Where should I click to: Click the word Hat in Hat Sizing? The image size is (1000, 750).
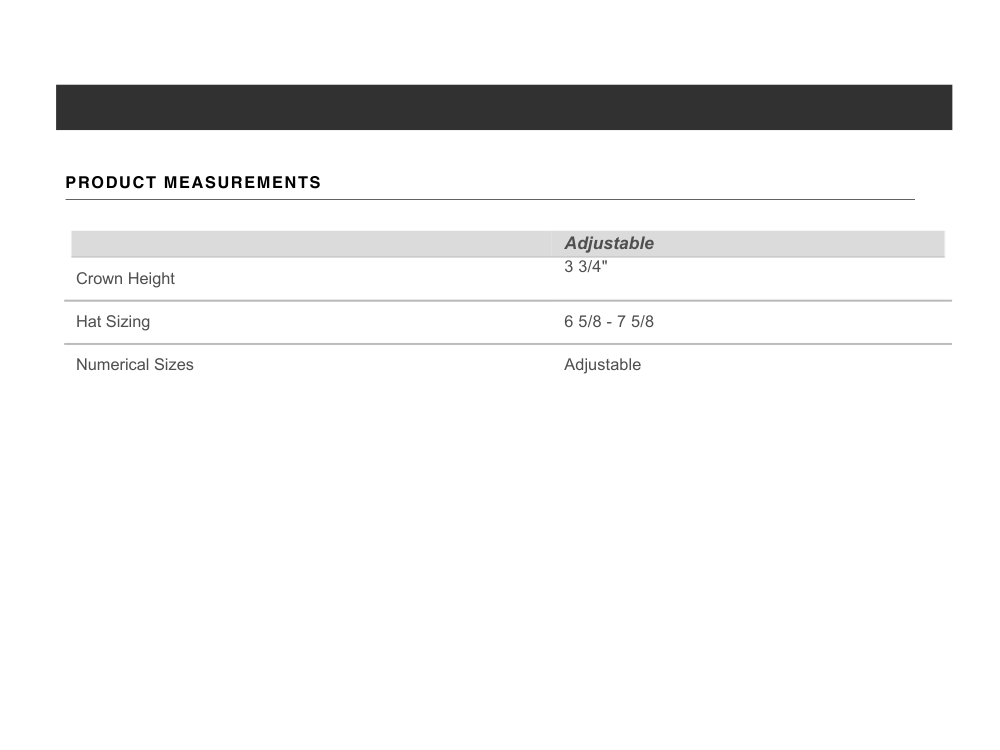tap(88, 322)
